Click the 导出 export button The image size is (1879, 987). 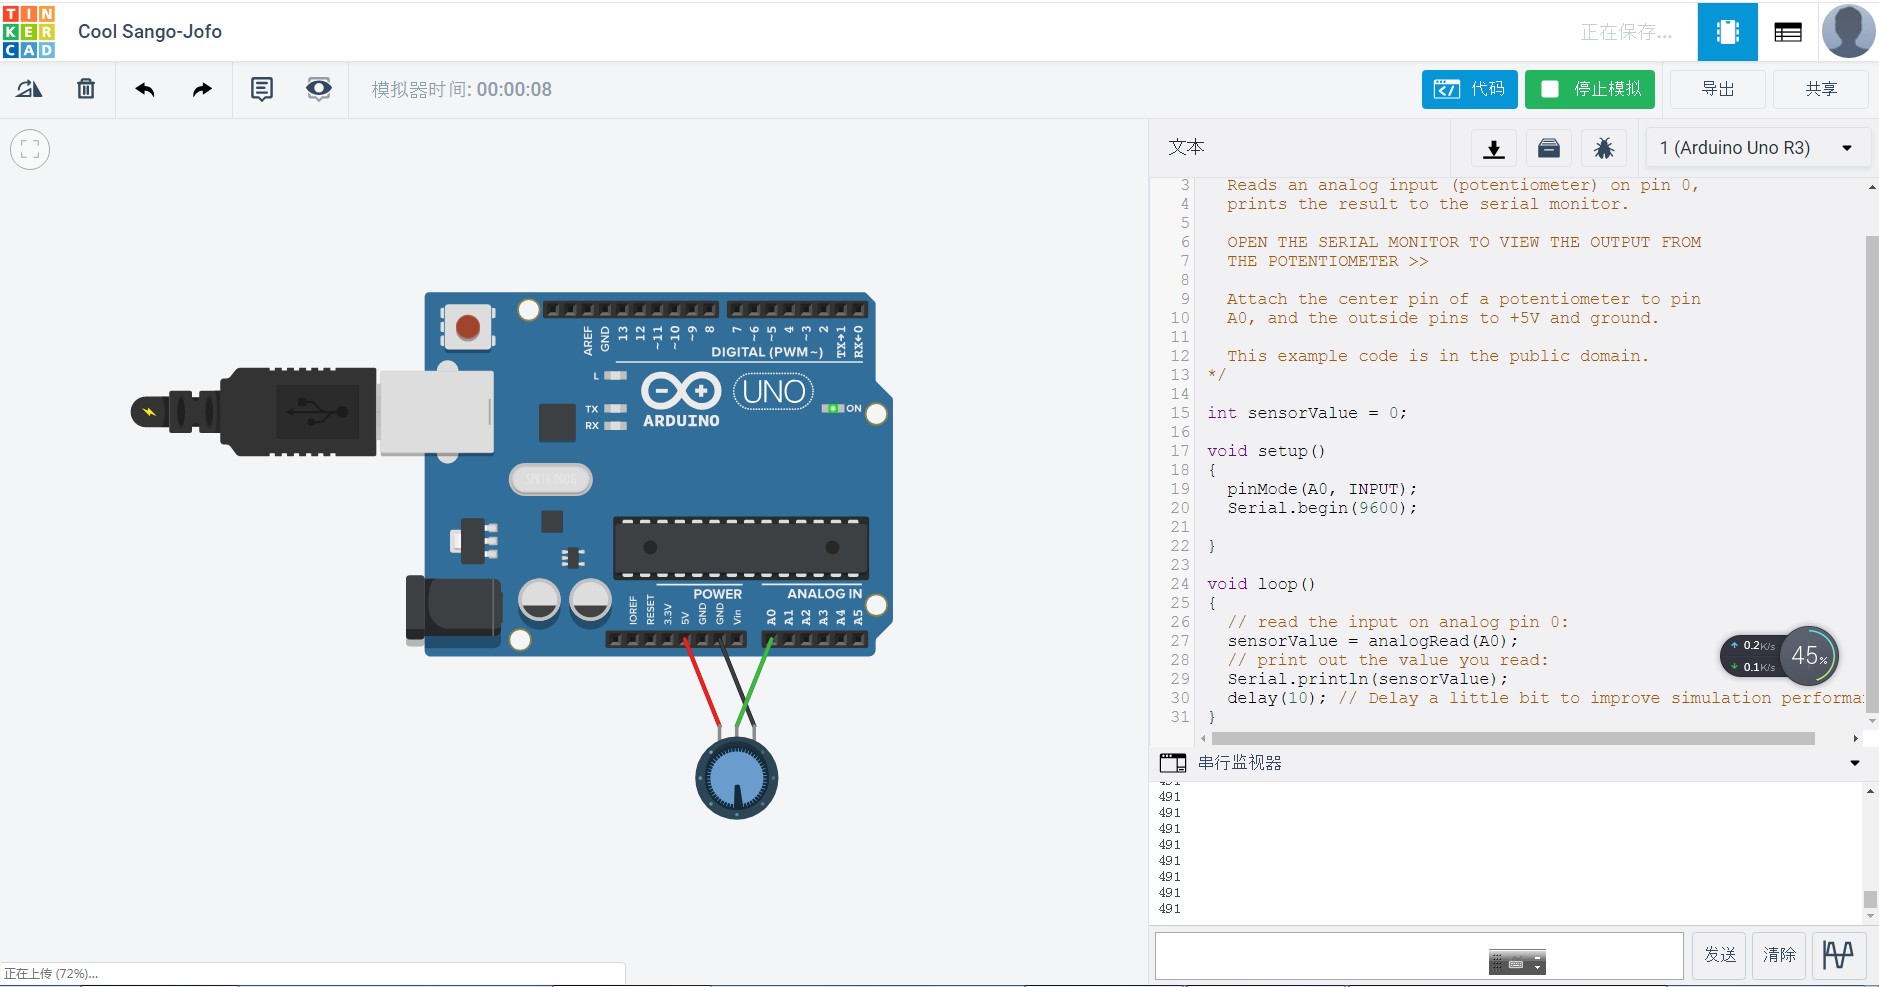[x=1717, y=89]
